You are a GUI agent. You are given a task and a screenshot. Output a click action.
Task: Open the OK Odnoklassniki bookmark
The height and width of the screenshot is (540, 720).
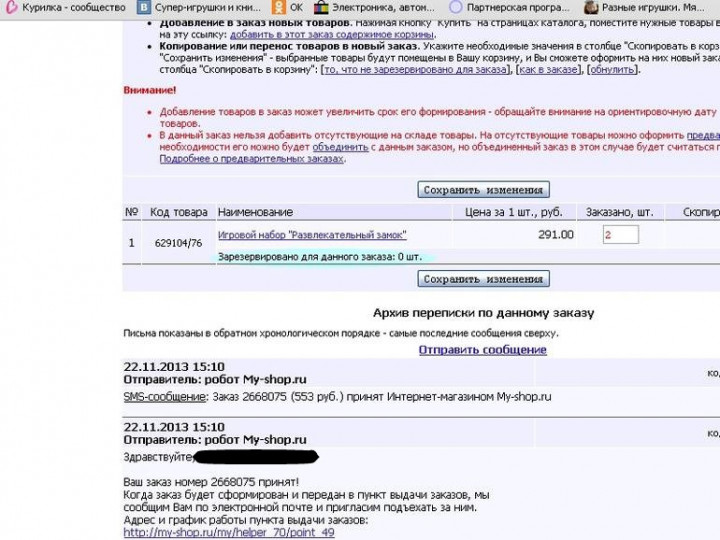(288, 7)
